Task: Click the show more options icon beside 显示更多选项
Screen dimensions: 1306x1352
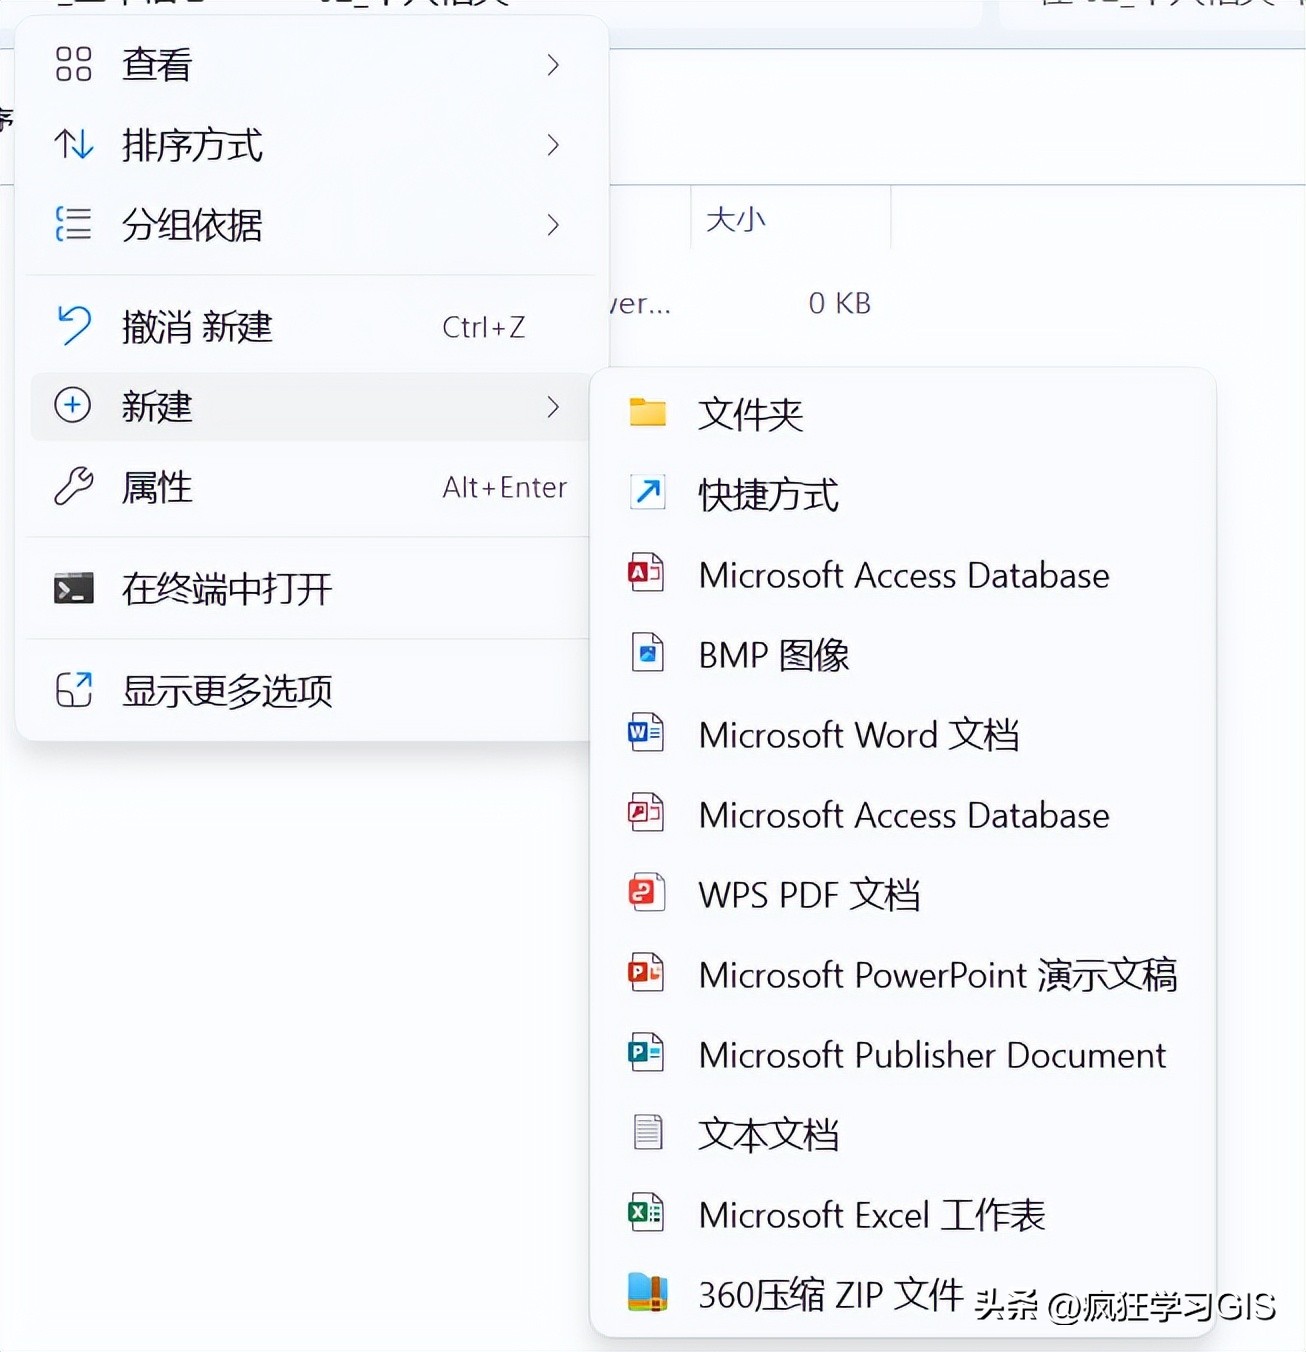Action: (73, 690)
